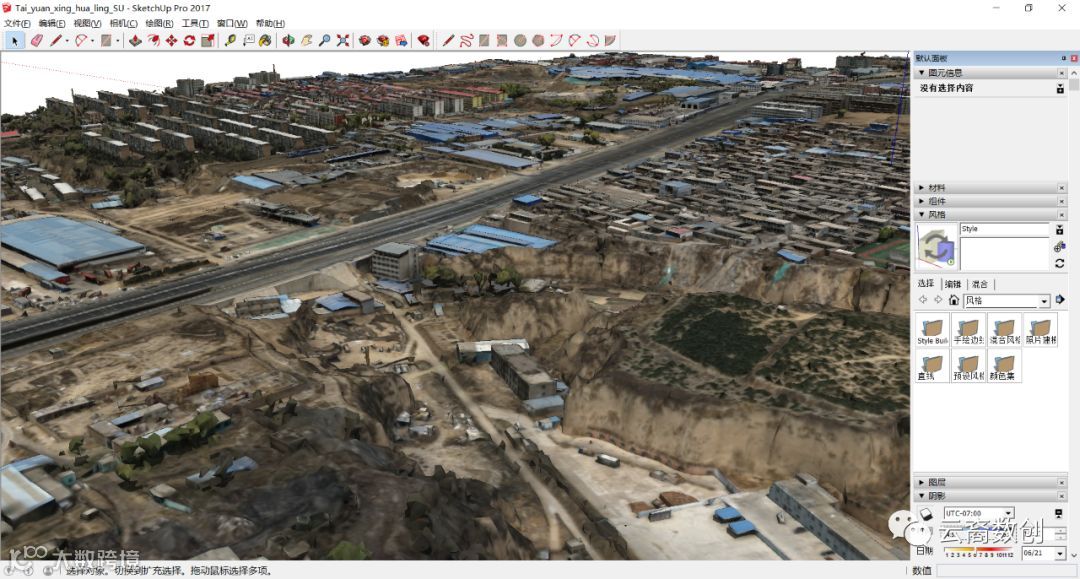This screenshot has width=1080, height=579.
Task: Open the 06/21 date dropdown
Action: click(x=1060, y=553)
